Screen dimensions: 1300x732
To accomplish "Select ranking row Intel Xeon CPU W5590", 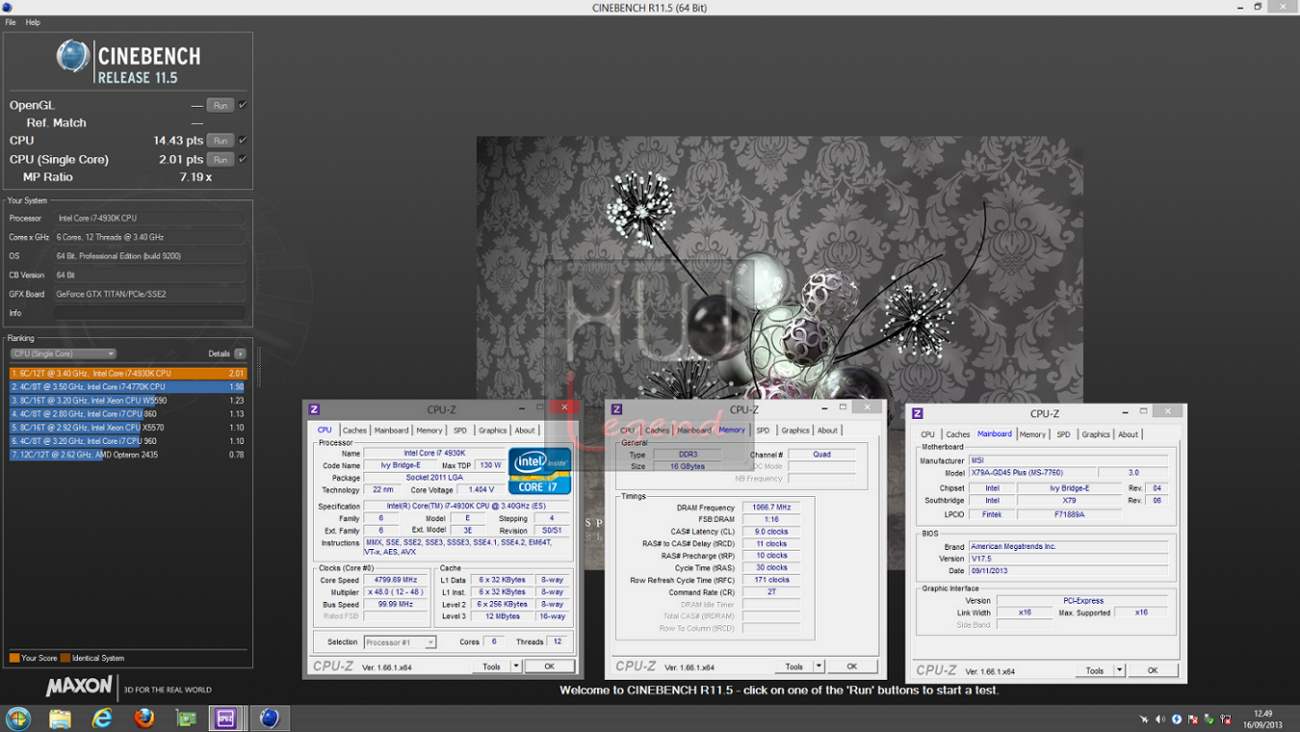I will click(x=127, y=400).
